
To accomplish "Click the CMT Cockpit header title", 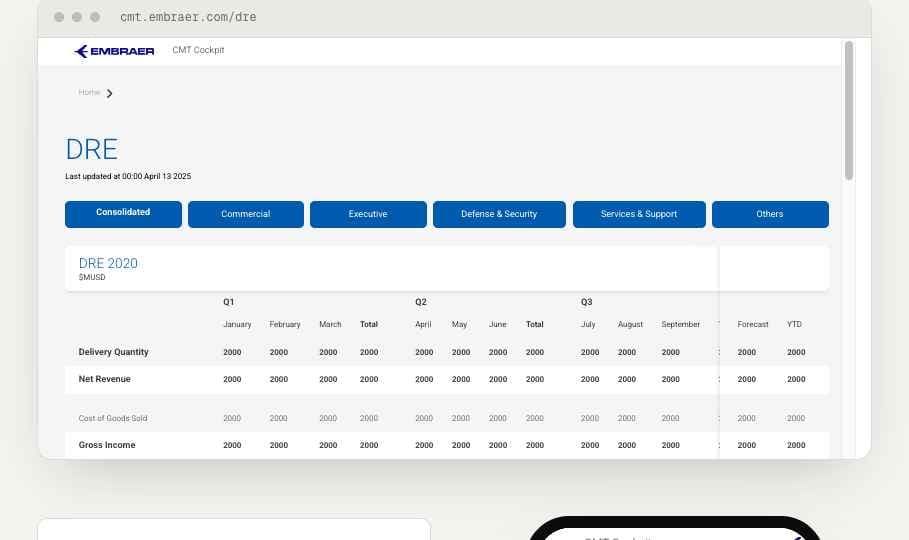I will click(198, 50).
